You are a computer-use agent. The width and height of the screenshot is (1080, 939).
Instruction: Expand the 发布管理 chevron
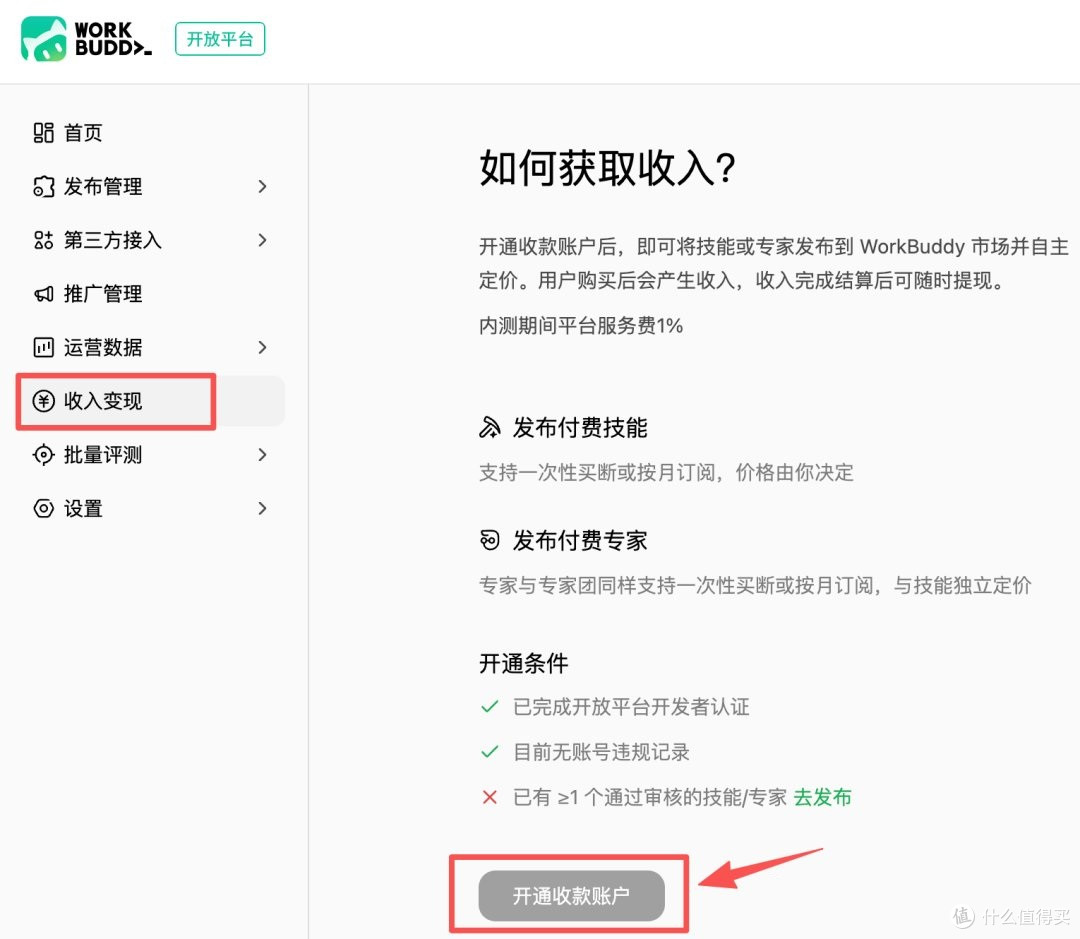tap(262, 186)
